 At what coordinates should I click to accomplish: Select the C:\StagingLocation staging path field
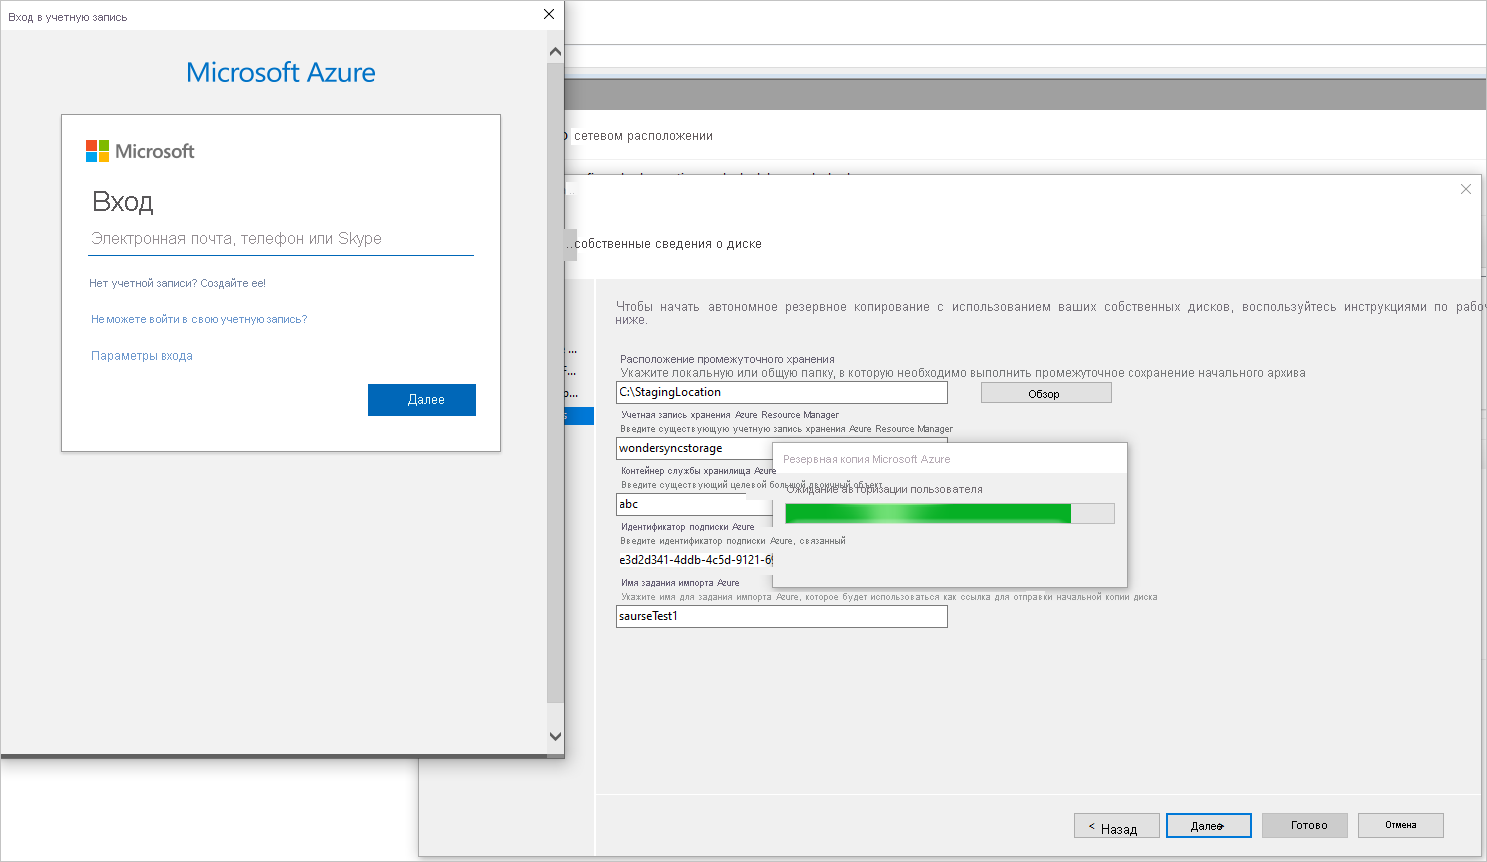coord(780,392)
